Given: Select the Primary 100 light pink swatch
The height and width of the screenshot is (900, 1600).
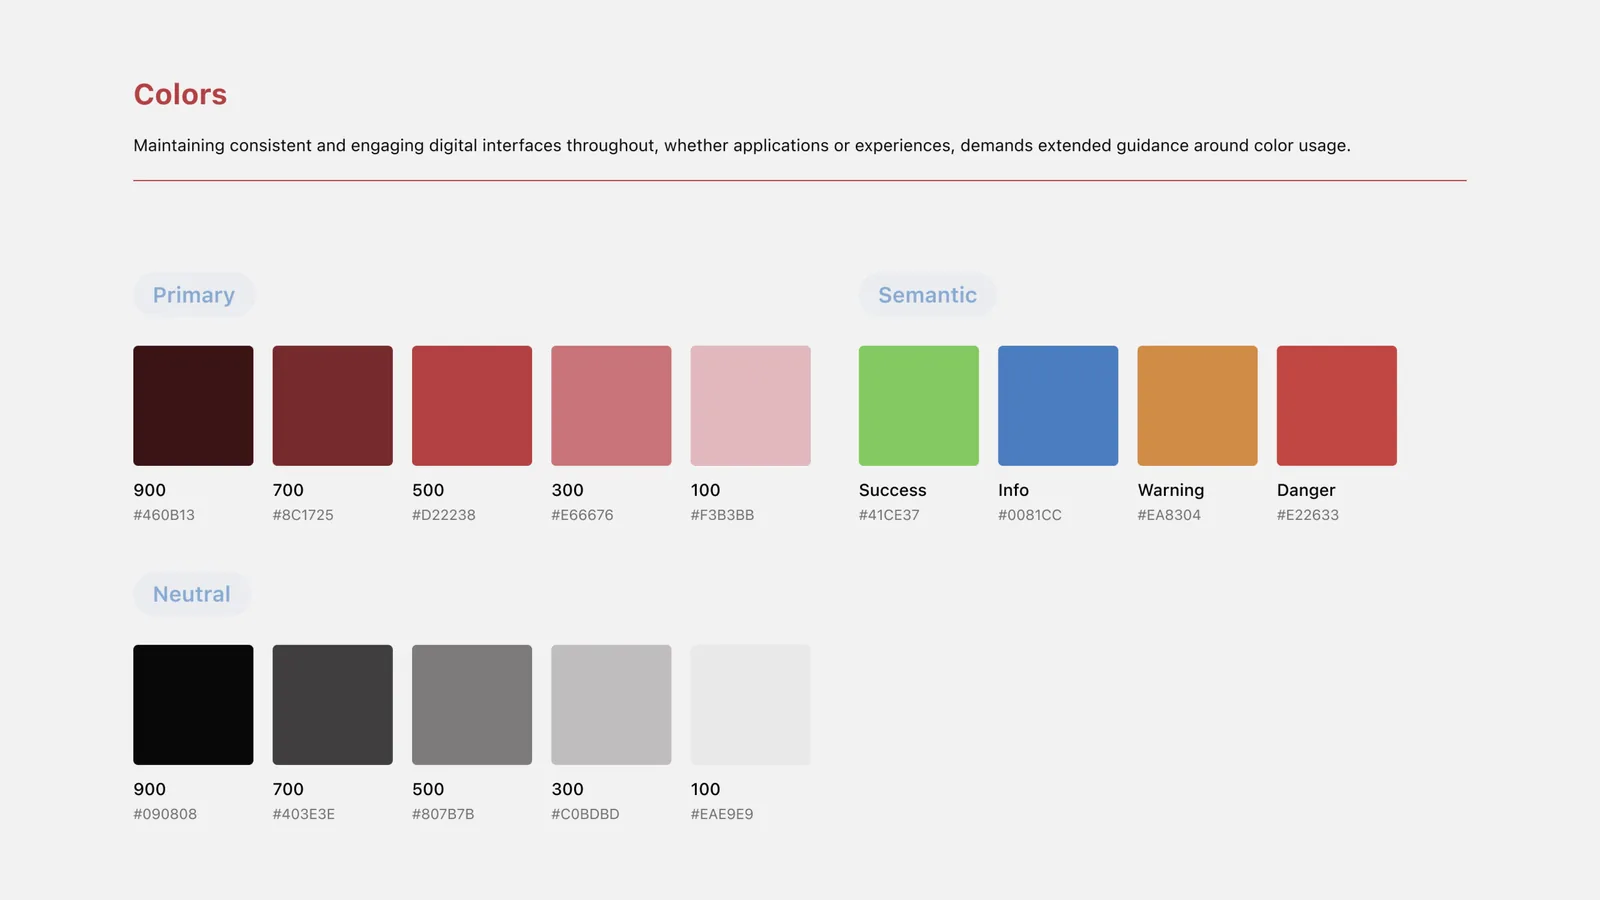Looking at the screenshot, I should coord(751,405).
